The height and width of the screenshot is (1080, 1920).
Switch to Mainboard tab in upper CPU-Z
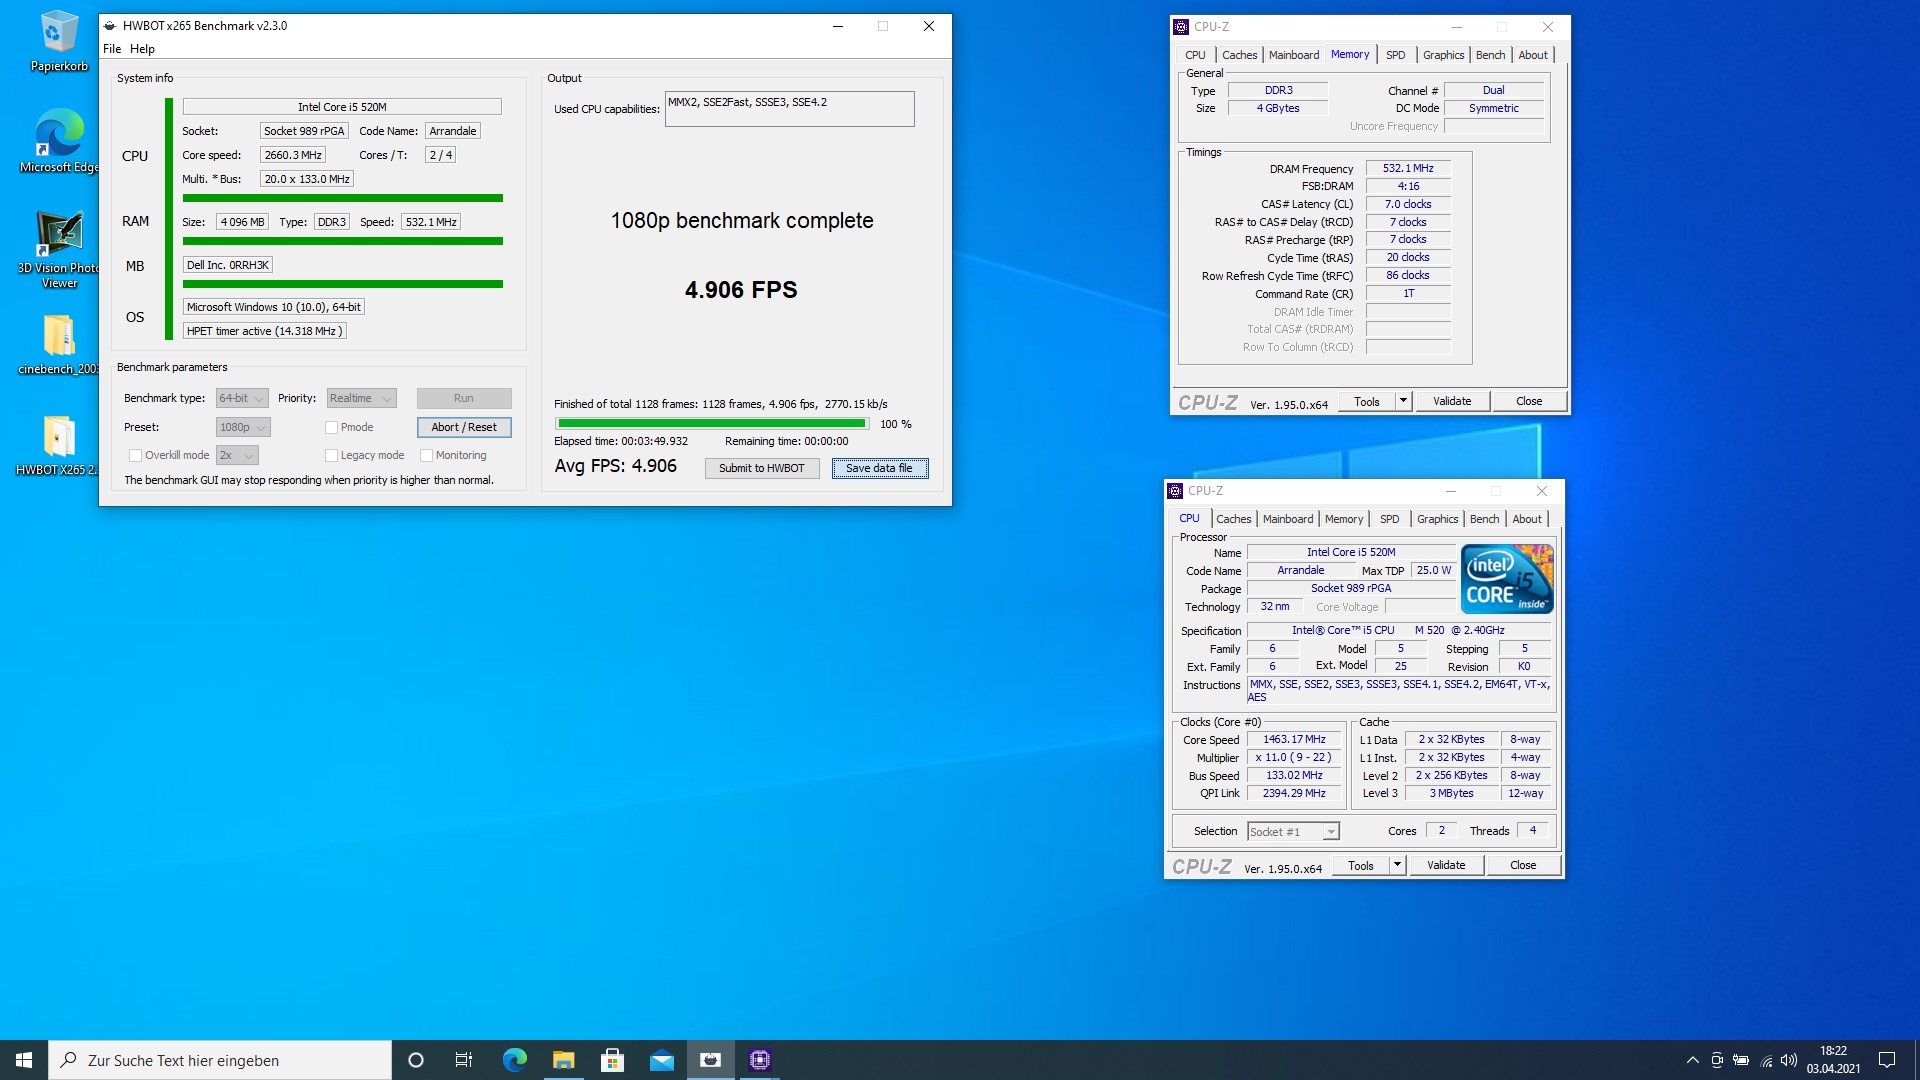[x=1294, y=55]
